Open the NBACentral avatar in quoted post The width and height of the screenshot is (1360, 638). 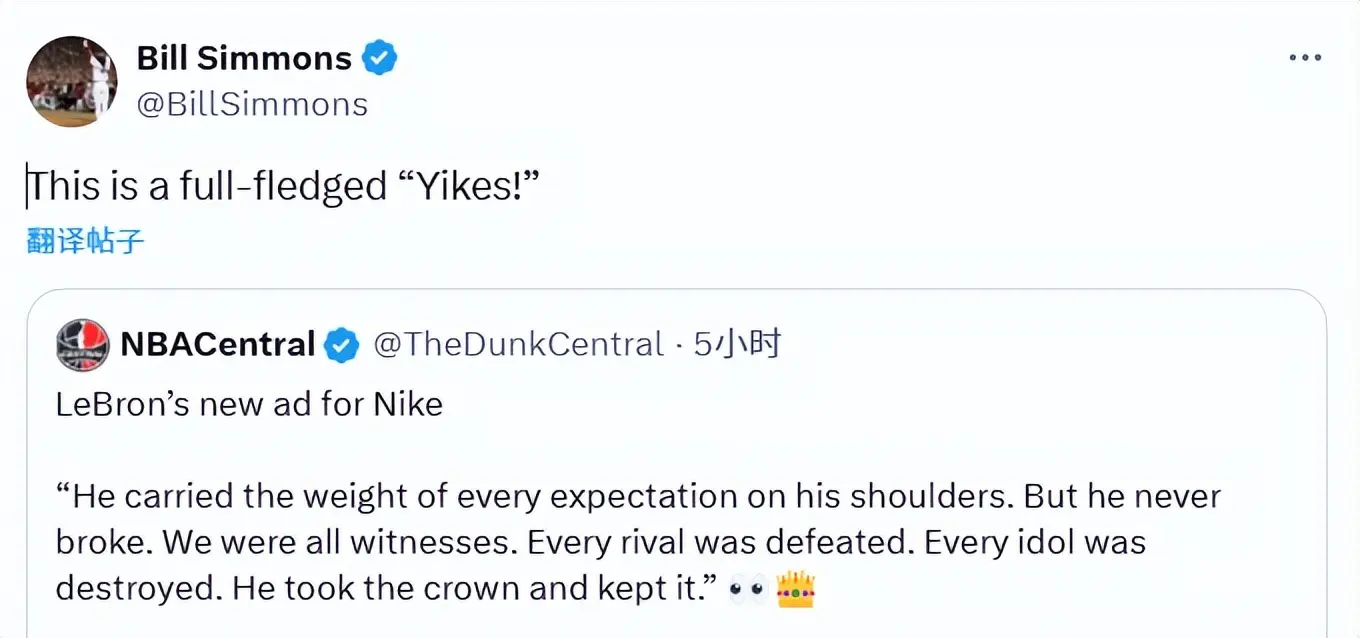pyautogui.click(x=83, y=345)
